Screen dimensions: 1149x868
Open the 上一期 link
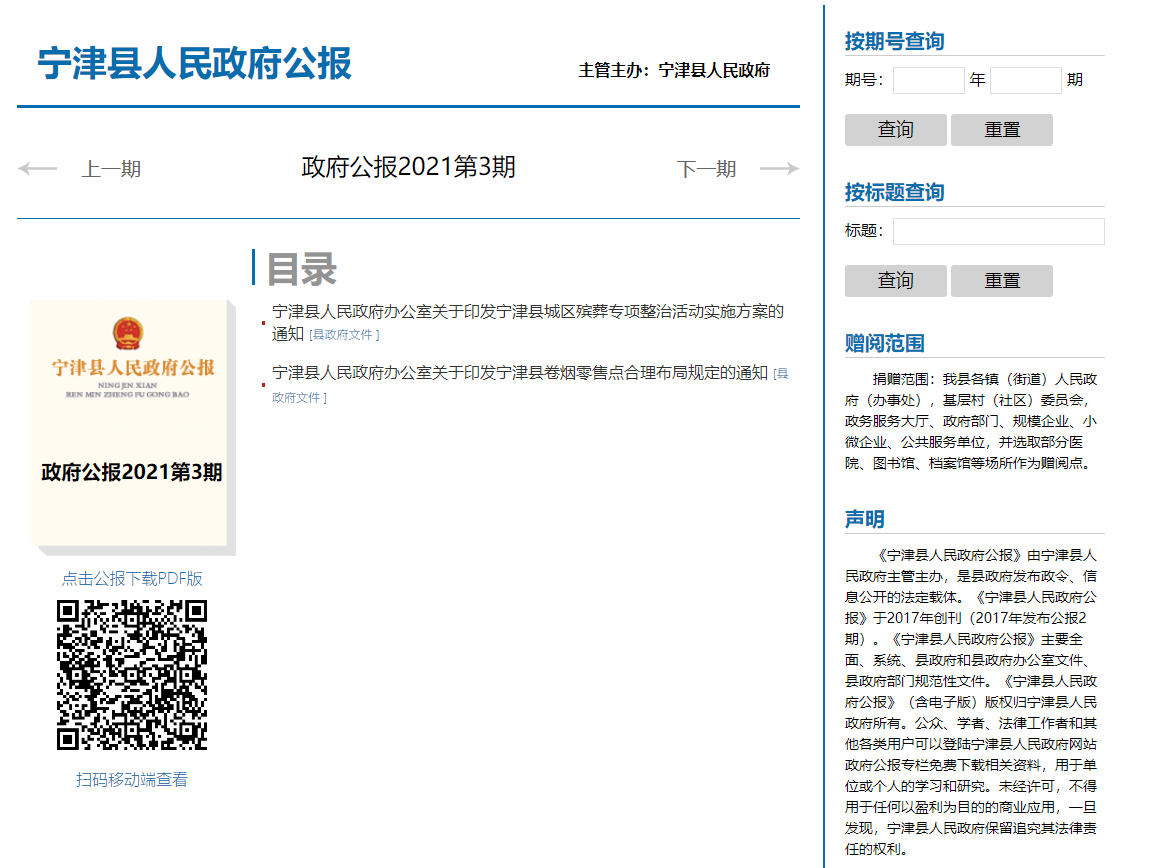111,169
